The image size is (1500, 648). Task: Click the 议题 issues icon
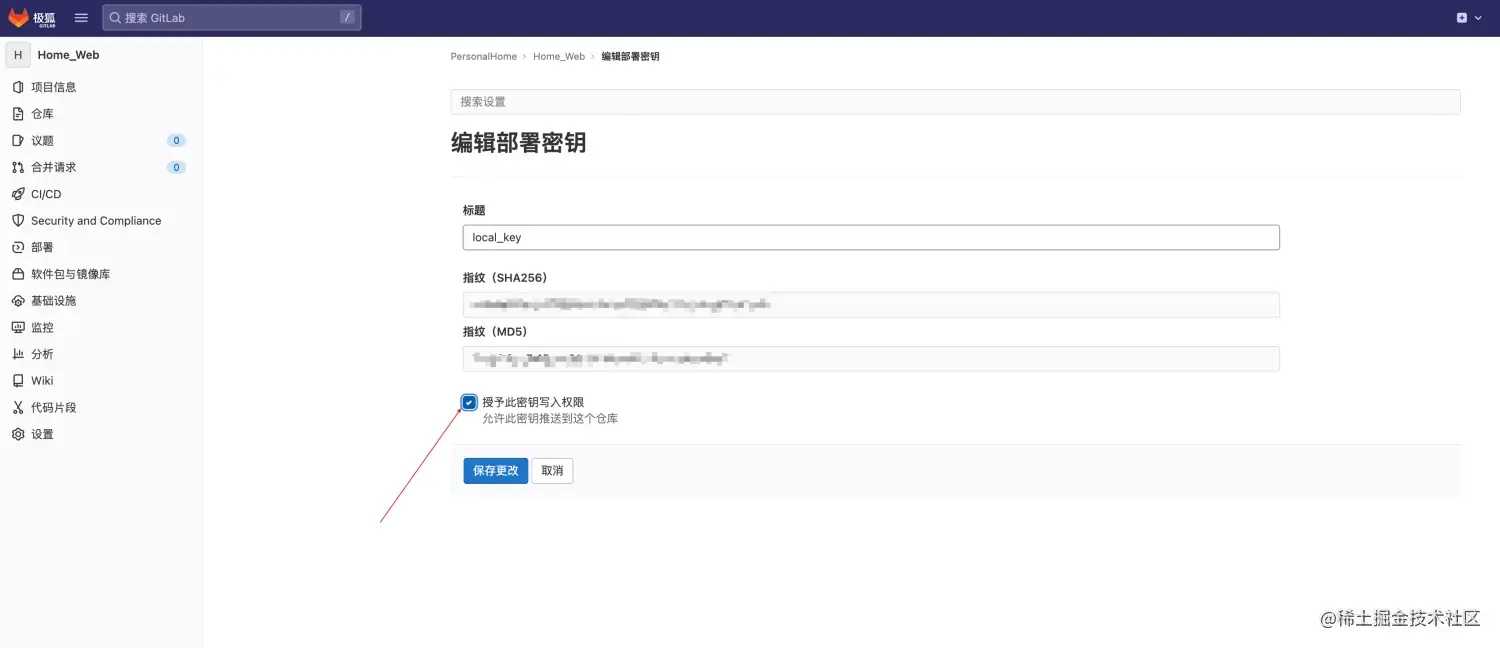[18, 141]
